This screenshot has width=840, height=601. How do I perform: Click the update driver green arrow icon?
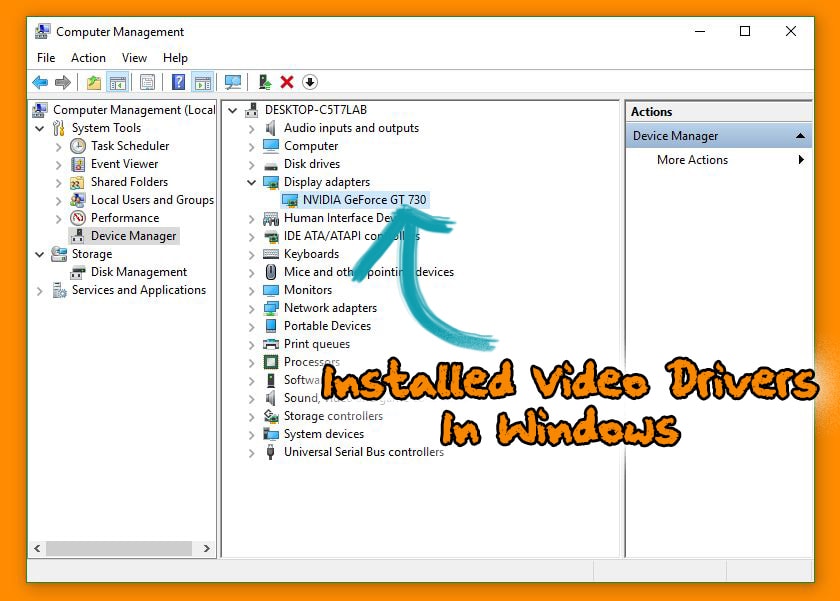(264, 82)
